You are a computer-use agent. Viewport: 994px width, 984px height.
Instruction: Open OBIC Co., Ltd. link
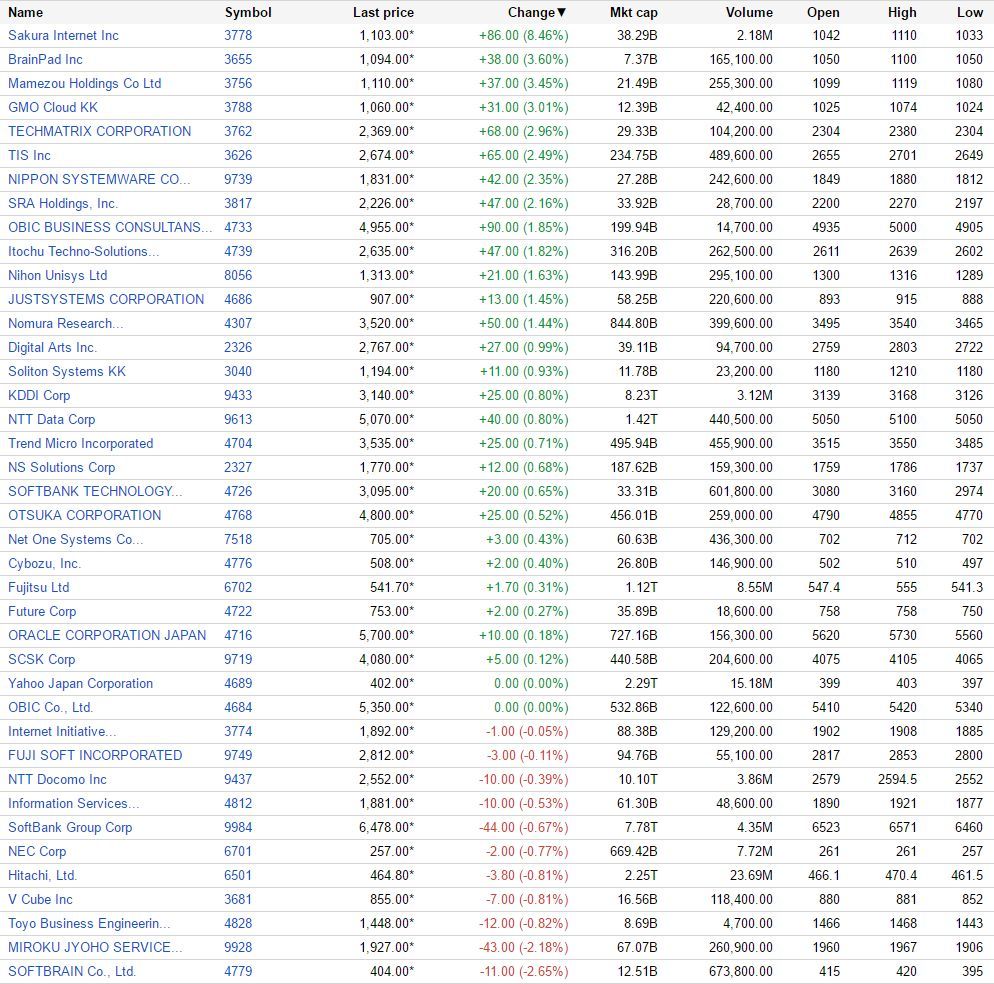tap(50, 708)
